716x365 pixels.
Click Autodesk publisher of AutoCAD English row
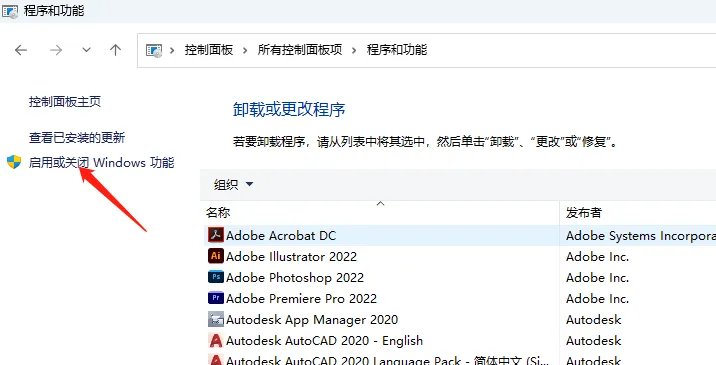594,341
